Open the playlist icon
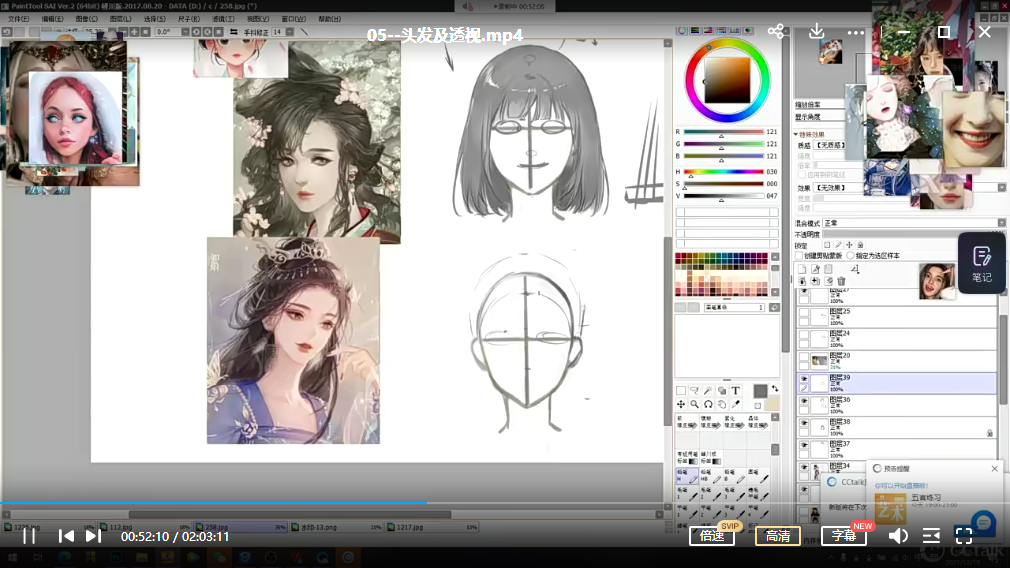Viewport: 1010px width, 568px height. (x=931, y=536)
